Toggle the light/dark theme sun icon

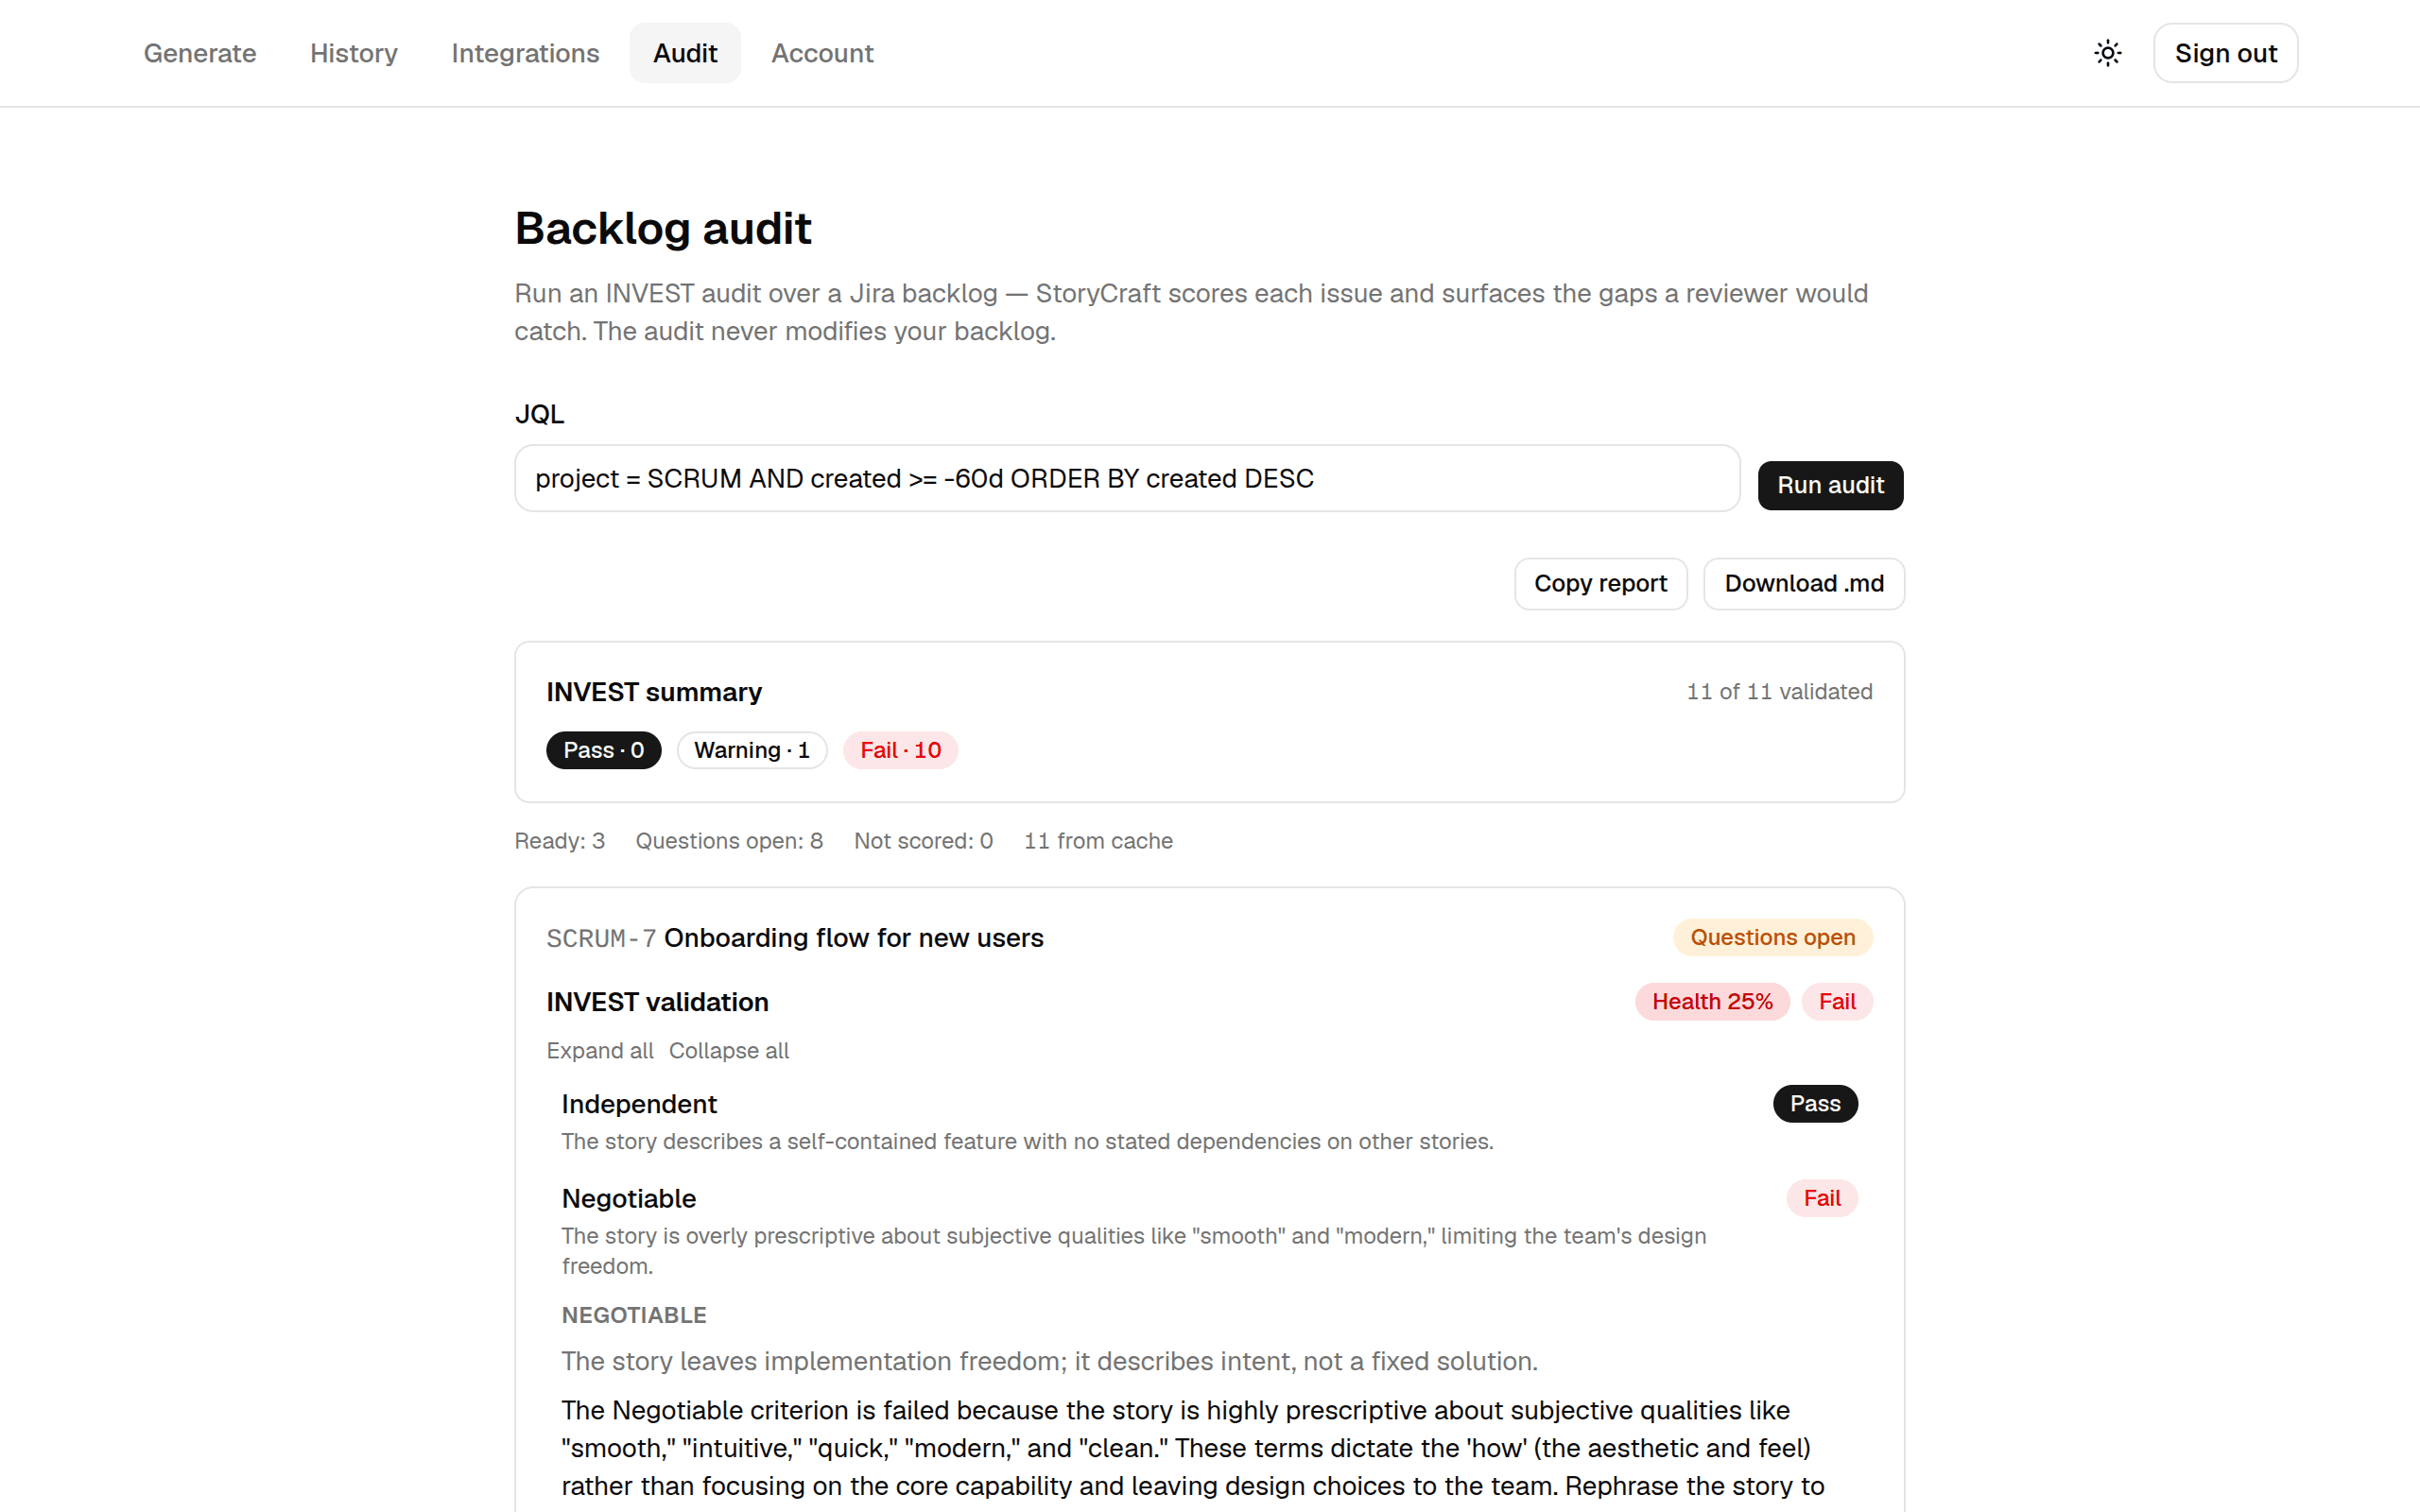click(x=2107, y=53)
